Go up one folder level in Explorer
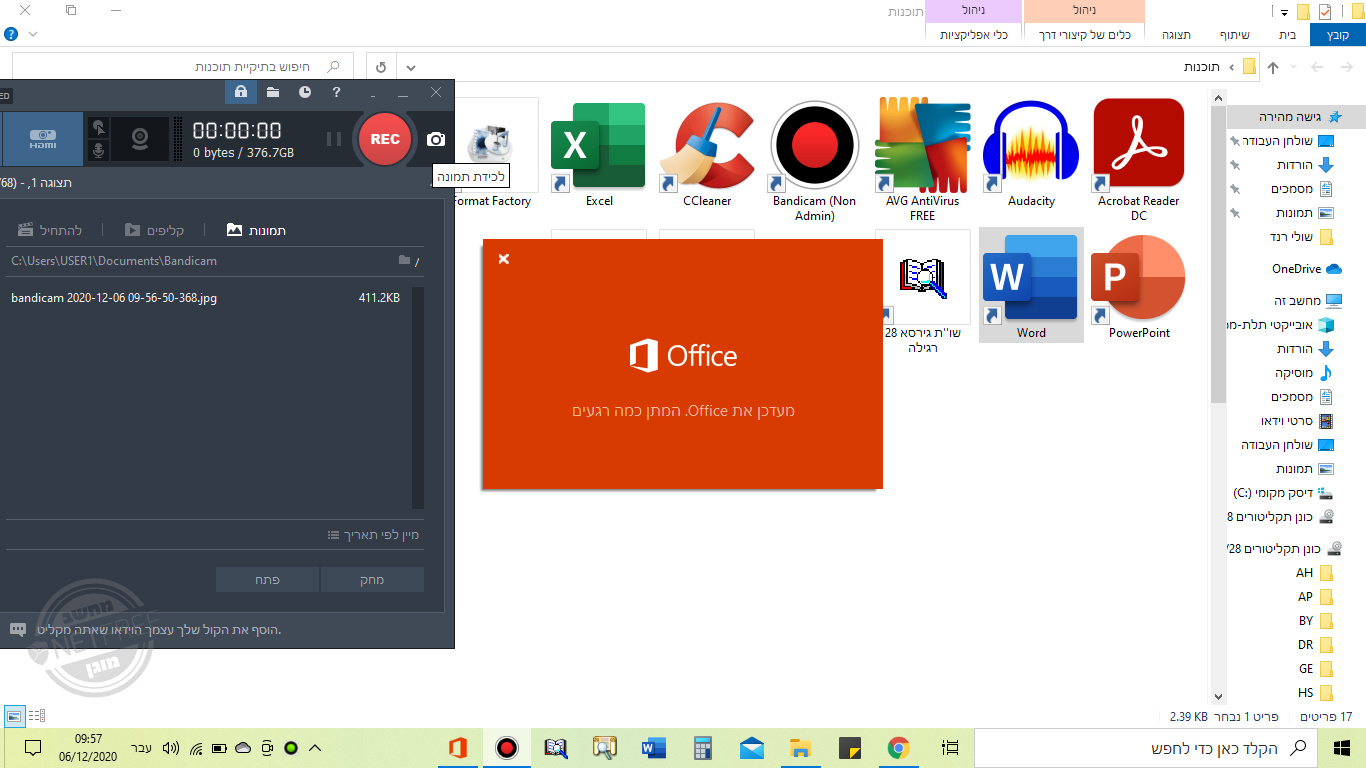Viewport: 1366px width, 768px height. tap(1273, 67)
